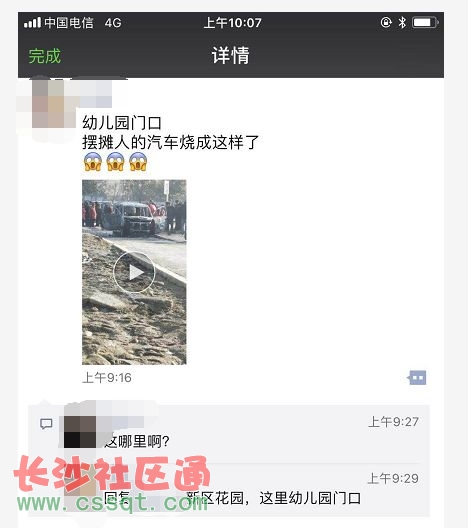The width and height of the screenshot is (468, 528).
Task: Open the like/comment action icon
Action: [417, 377]
